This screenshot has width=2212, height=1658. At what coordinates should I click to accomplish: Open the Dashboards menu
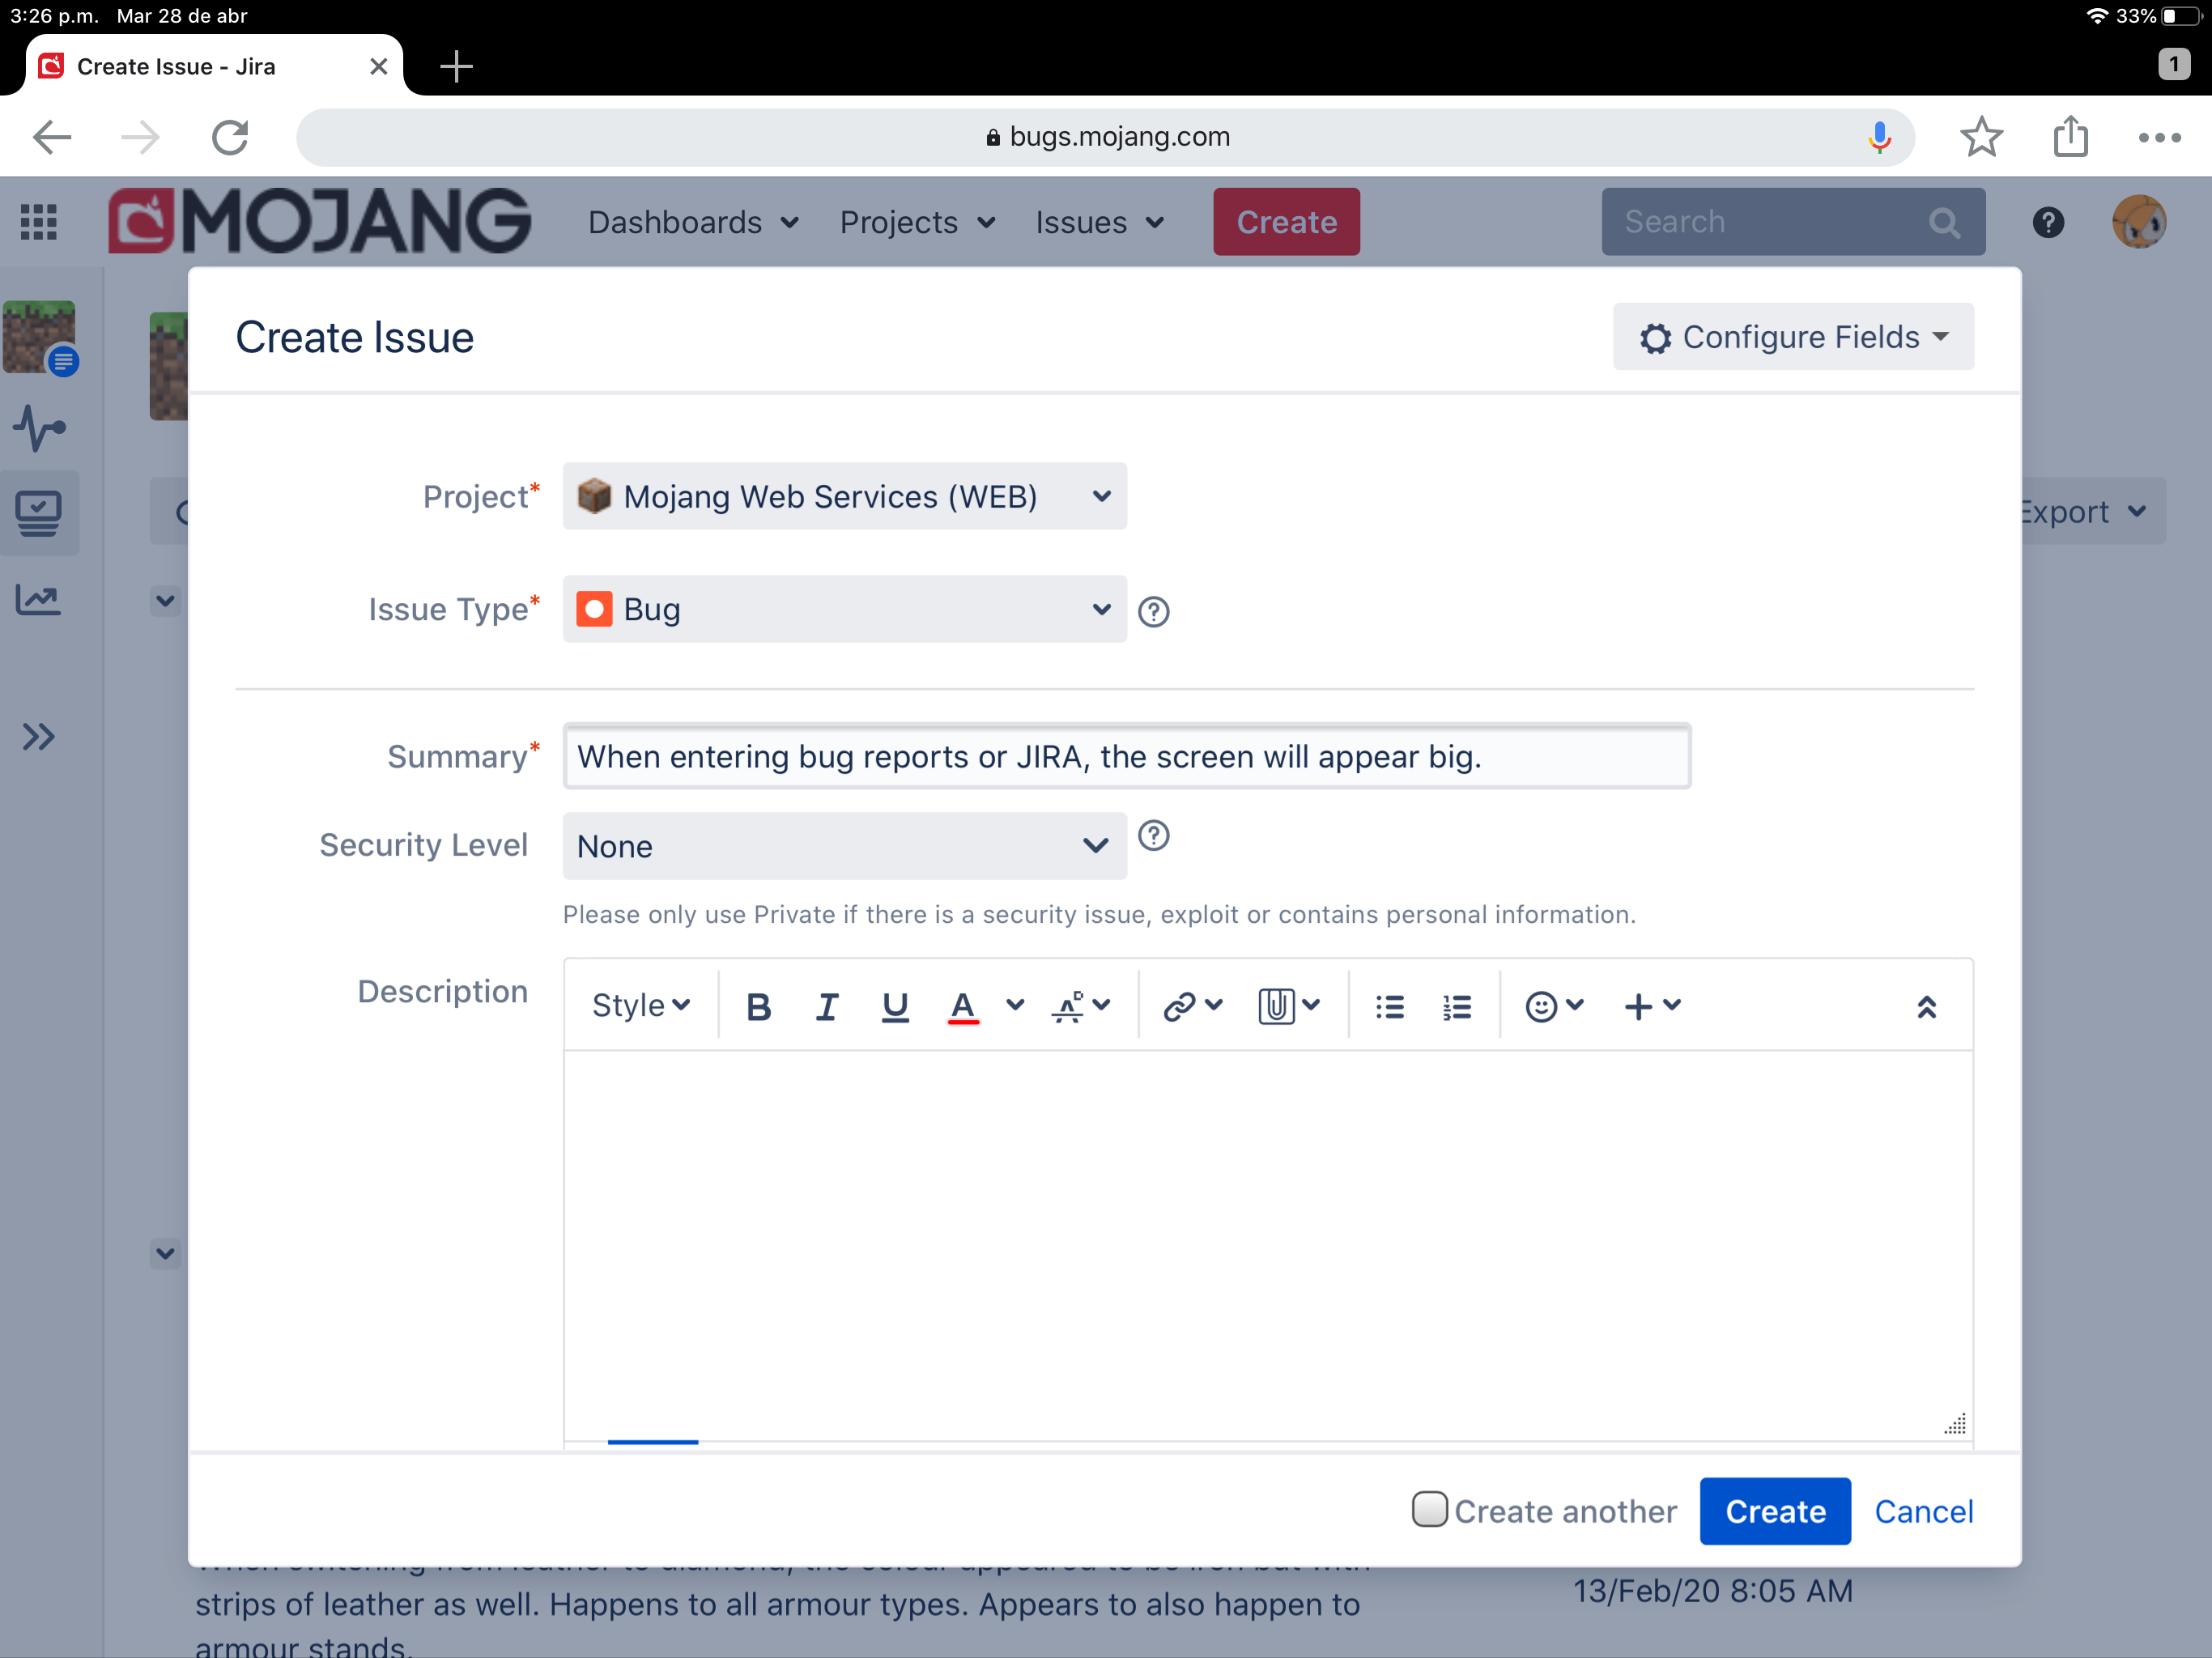692,222
